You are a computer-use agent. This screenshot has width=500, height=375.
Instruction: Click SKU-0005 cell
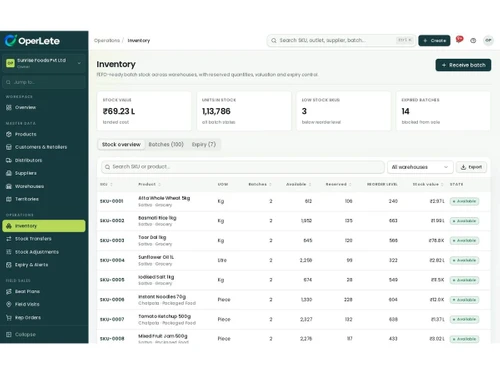point(112,280)
